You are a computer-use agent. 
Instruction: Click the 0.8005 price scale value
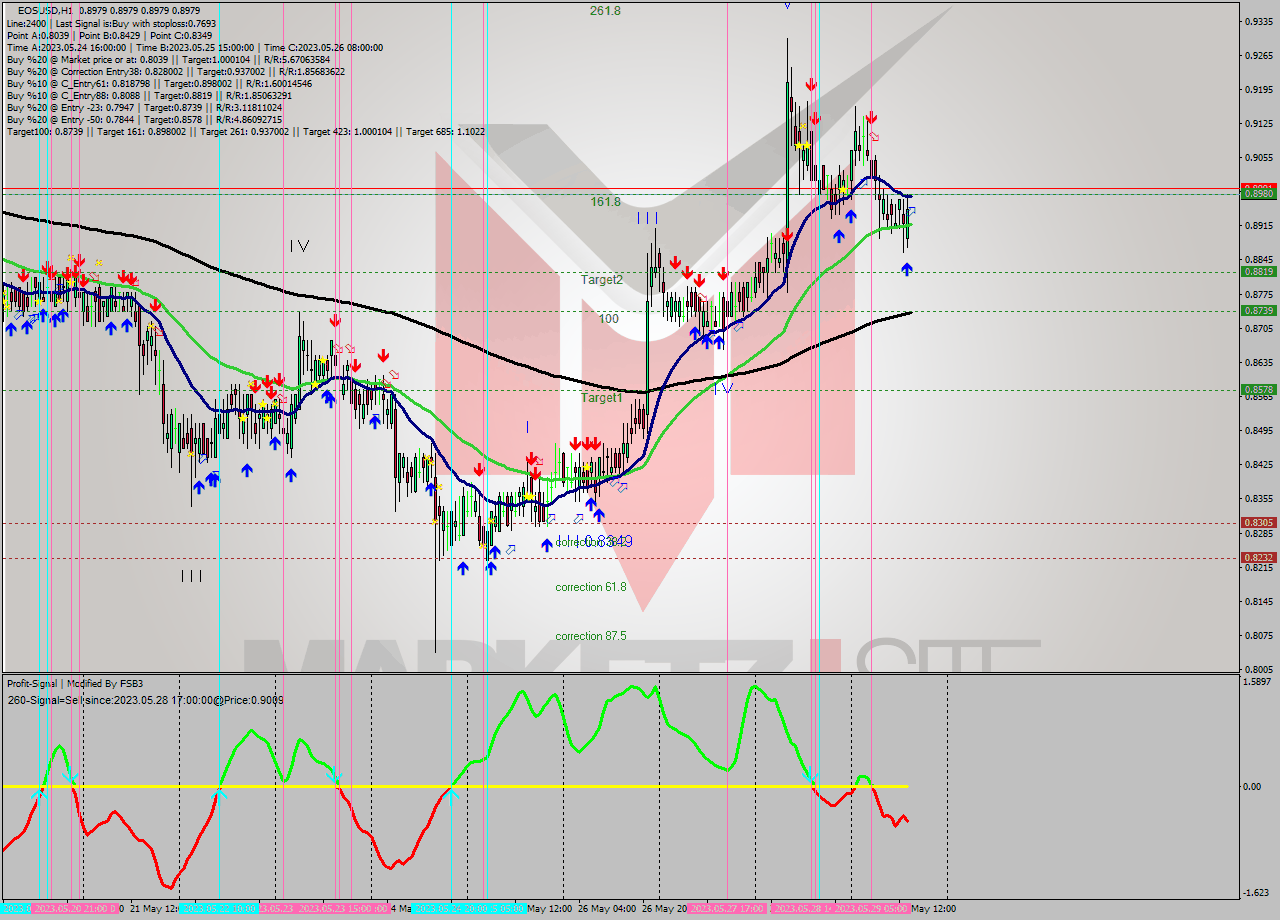(1257, 669)
